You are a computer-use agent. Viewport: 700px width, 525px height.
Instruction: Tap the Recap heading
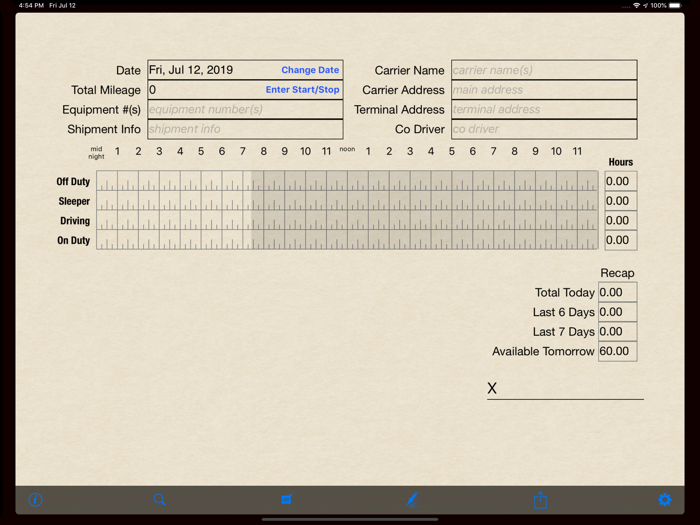pyautogui.click(x=617, y=273)
